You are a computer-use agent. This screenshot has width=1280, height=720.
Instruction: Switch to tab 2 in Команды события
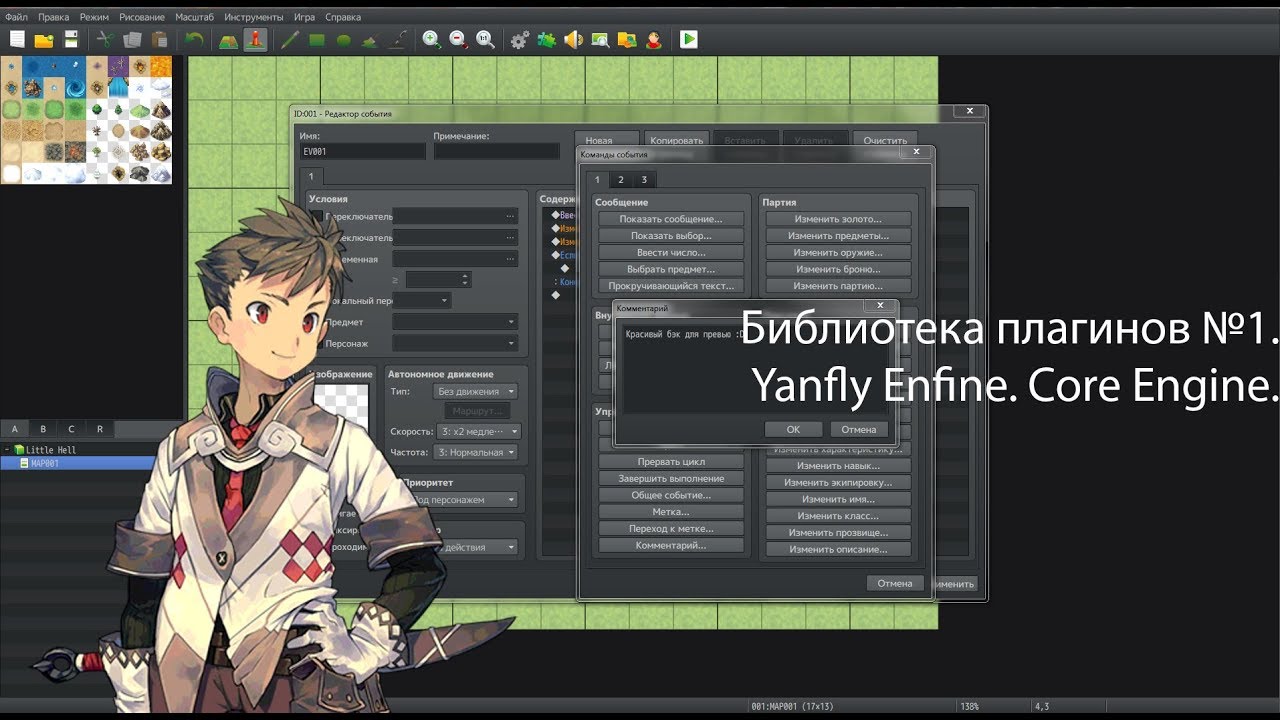pos(620,180)
